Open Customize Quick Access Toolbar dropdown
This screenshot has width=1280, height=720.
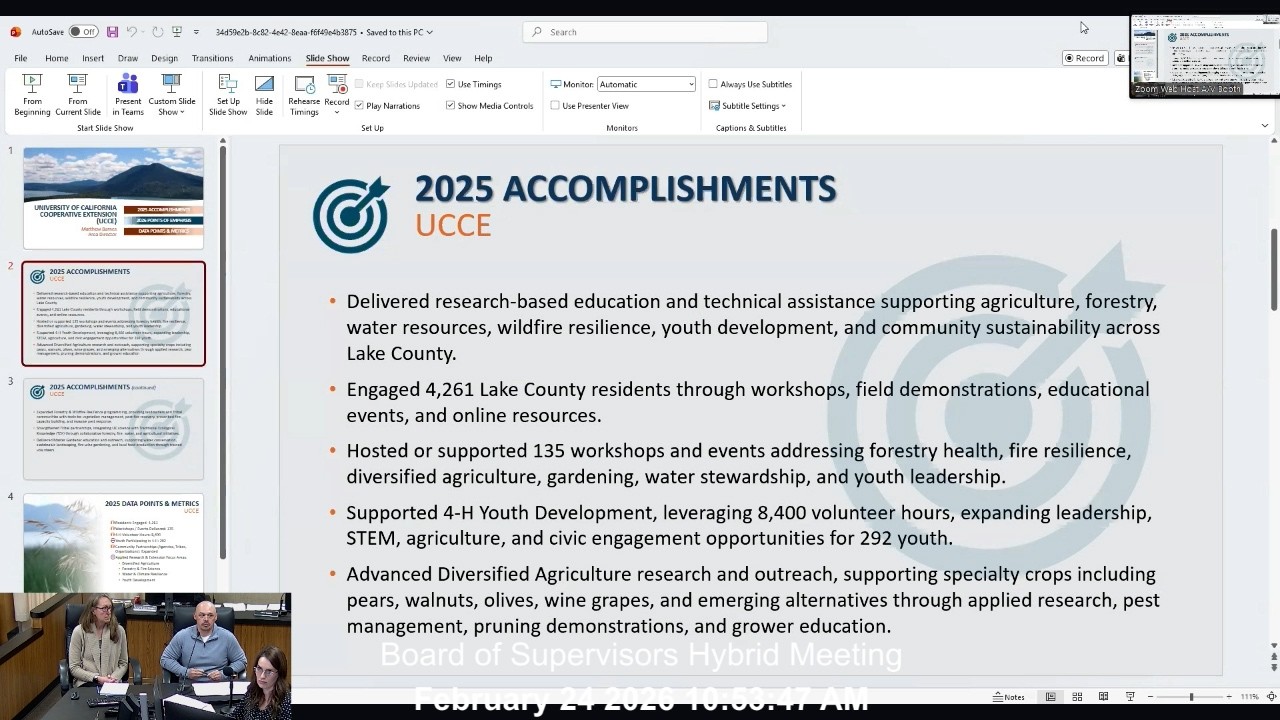(196, 32)
